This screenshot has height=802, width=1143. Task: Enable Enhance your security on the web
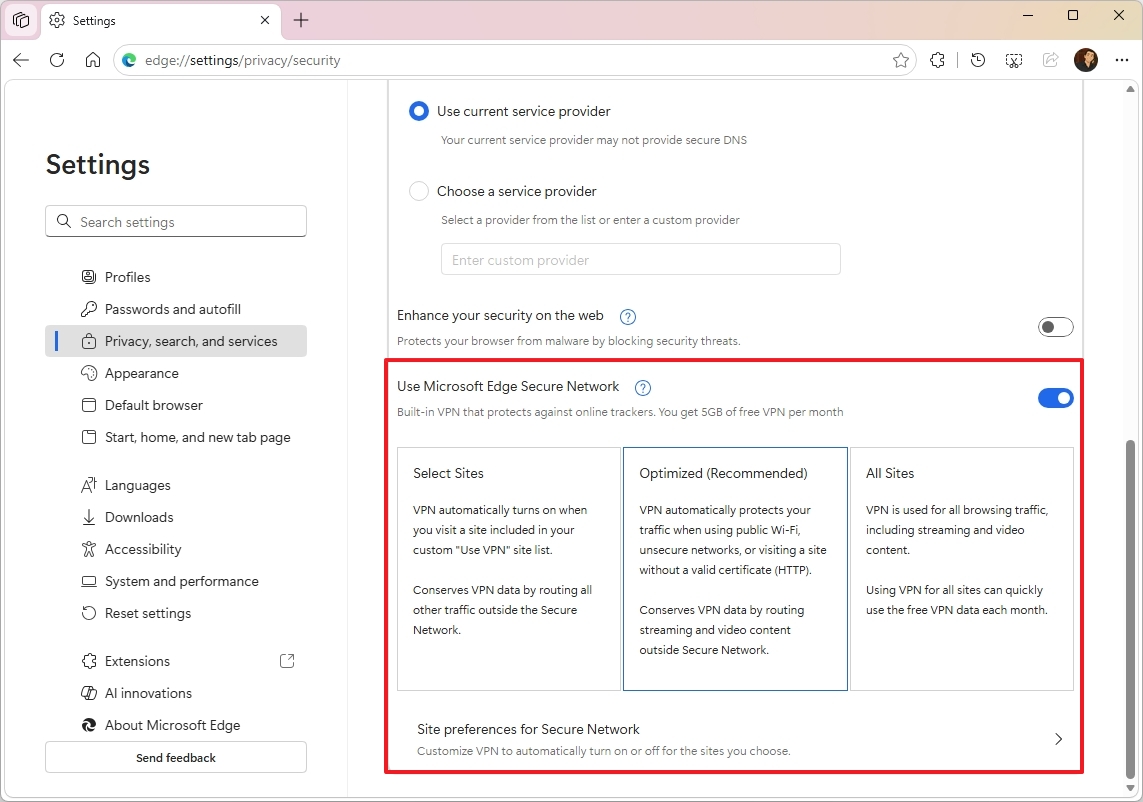1055,326
